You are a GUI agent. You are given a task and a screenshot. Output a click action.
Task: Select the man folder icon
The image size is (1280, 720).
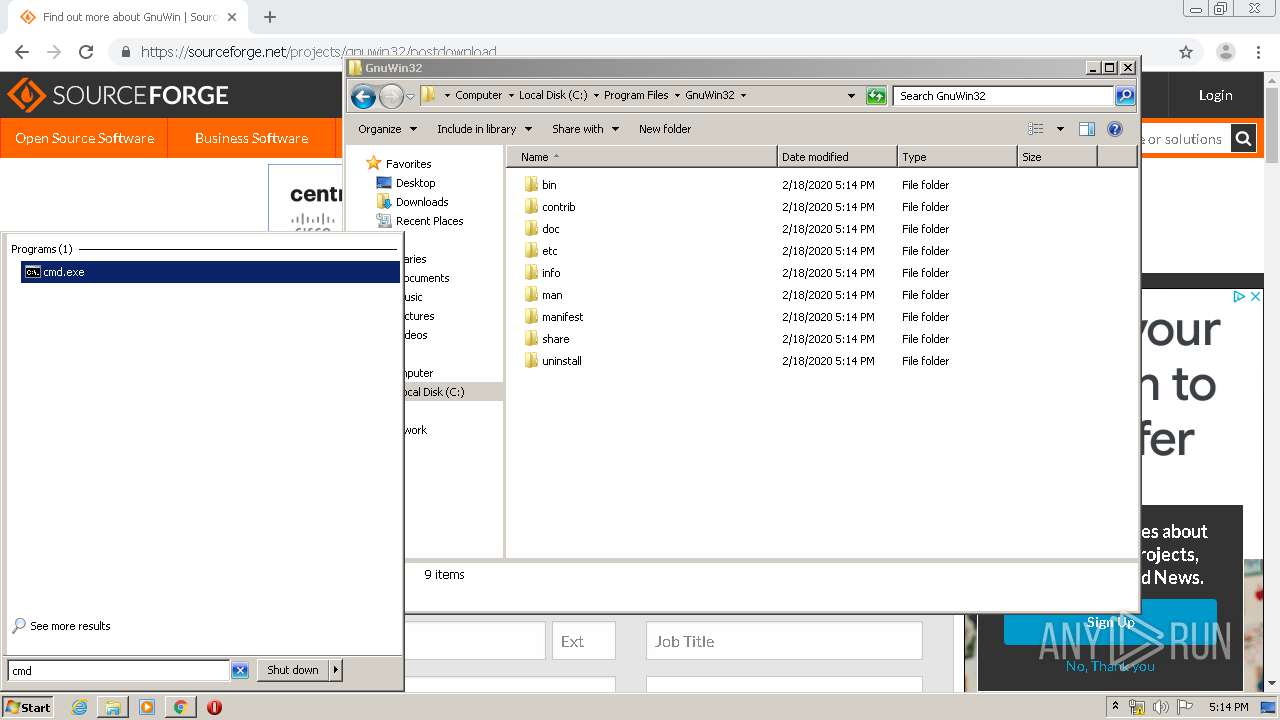531,295
